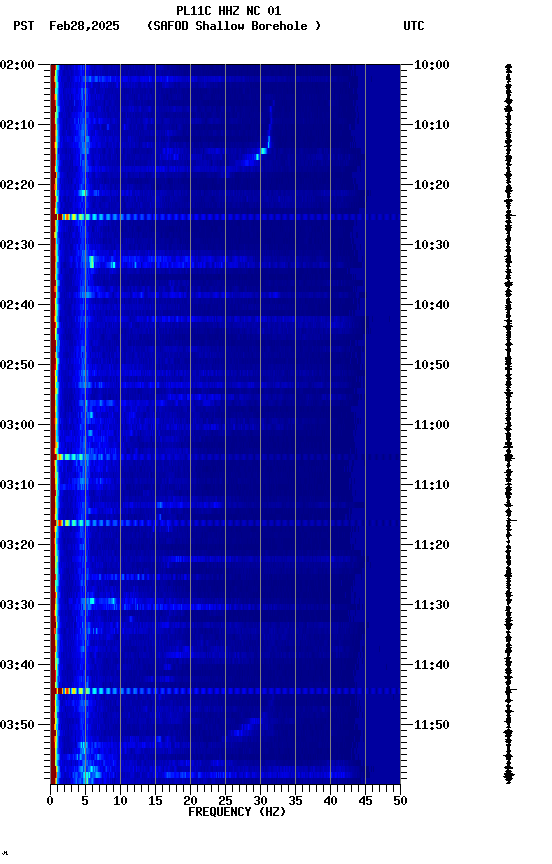Screen dimensions: 552x864
Task: Click the 40 Hz frequency axis label
Action: click(330, 801)
